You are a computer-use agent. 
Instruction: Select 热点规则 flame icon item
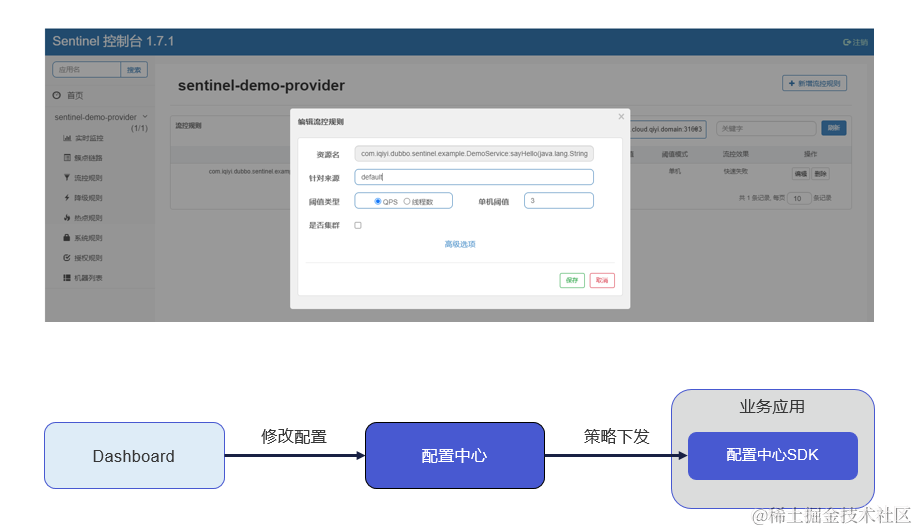pyautogui.click(x=83, y=218)
